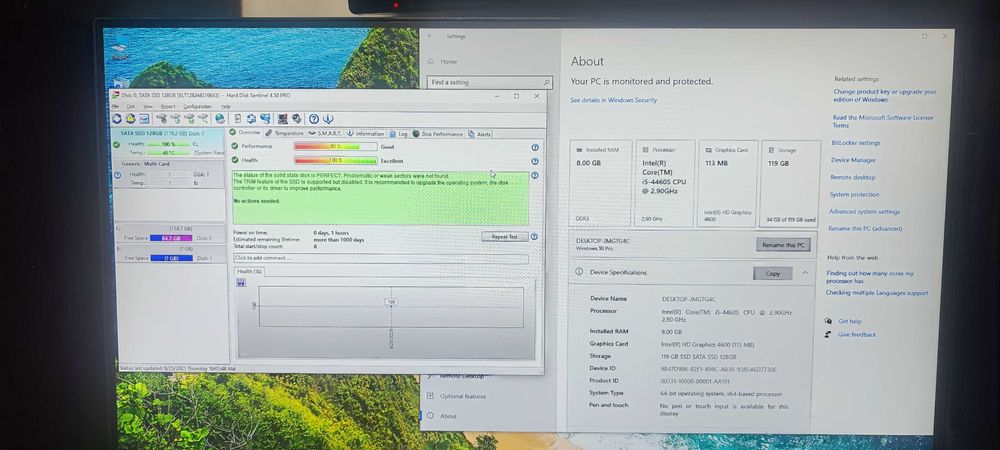Click the dark gear toolbar icon before help
Screen dimensions: 1000x450
tap(297, 119)
